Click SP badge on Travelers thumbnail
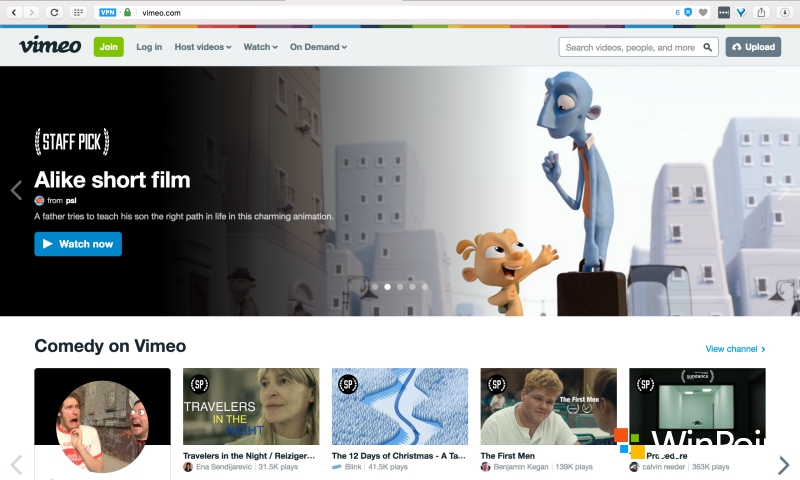The image size is (800, 480). 199,384
